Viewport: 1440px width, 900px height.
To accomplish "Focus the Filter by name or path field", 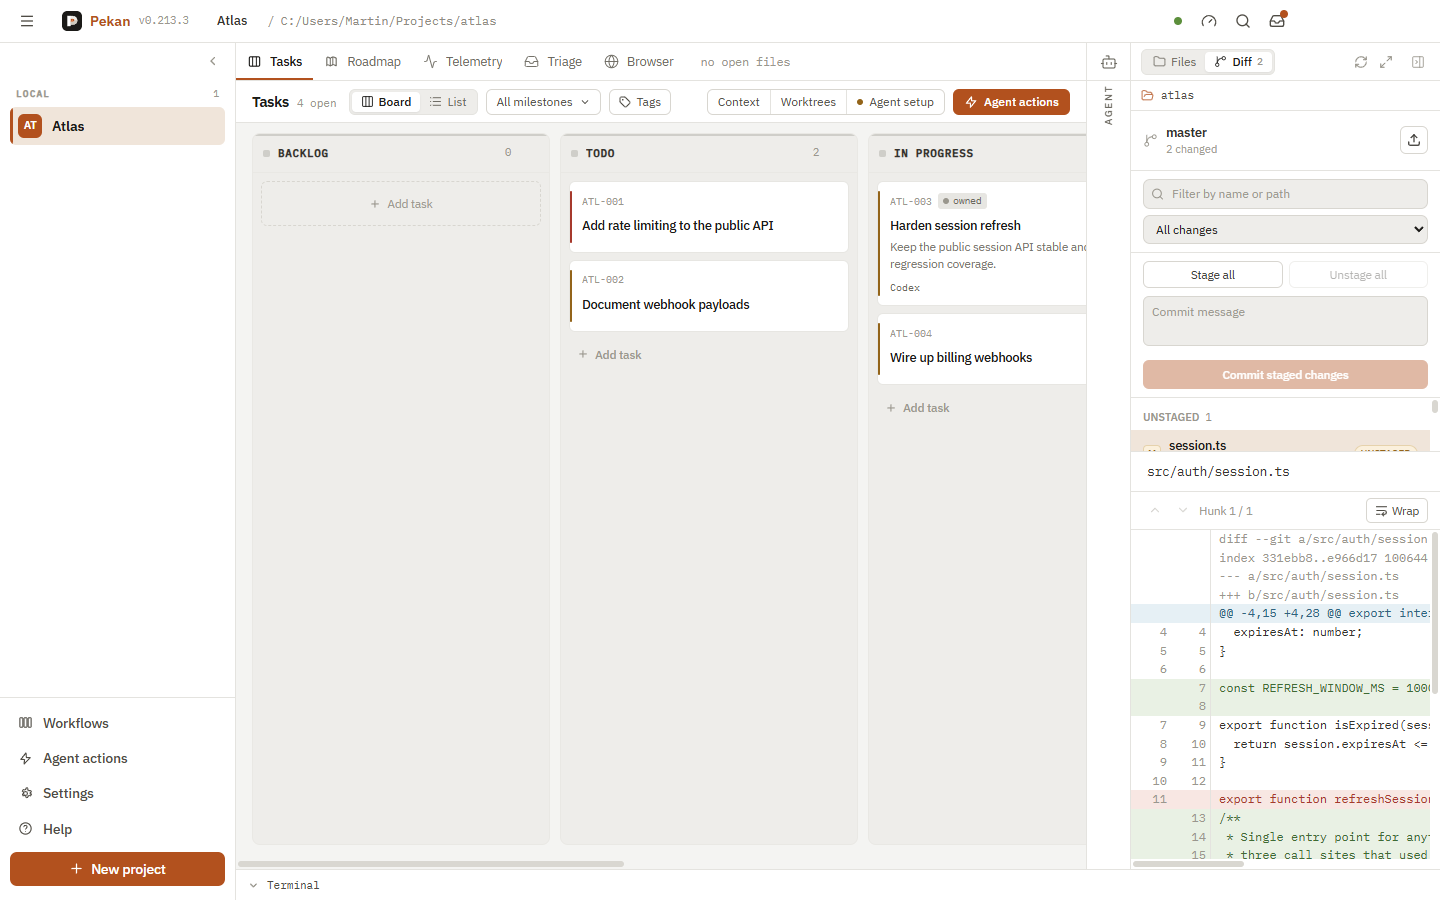I will point(1285,194).
